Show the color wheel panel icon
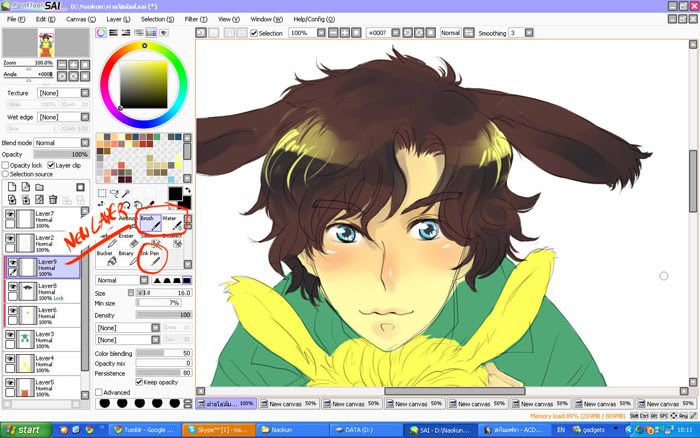Image resolution: width=700 pixels, height=438 pixels. [101, 33]
